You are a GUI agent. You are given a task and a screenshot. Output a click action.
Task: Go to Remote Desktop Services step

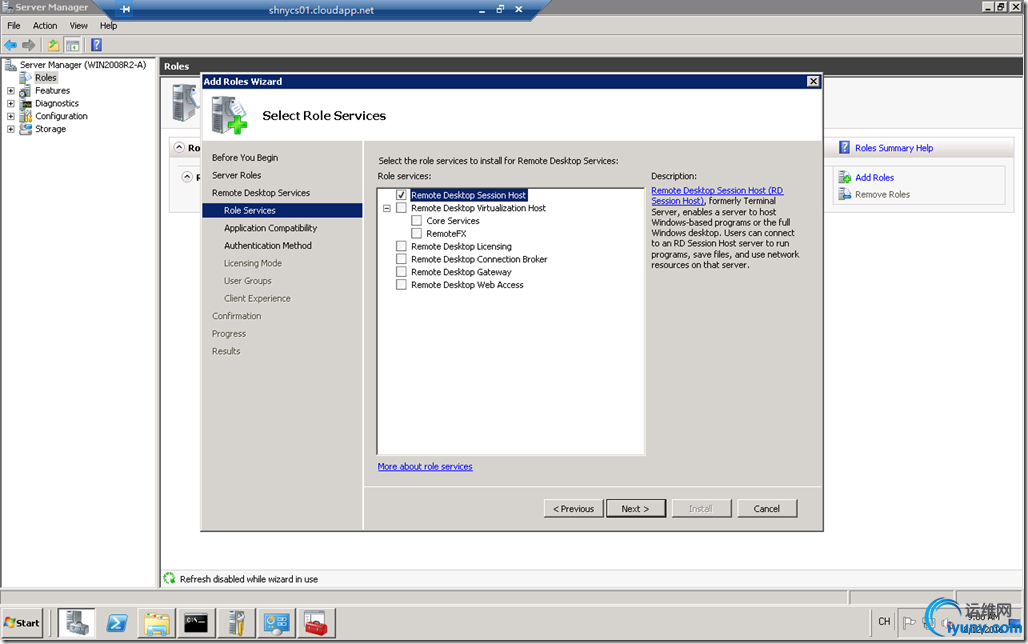tap(260, 193)
